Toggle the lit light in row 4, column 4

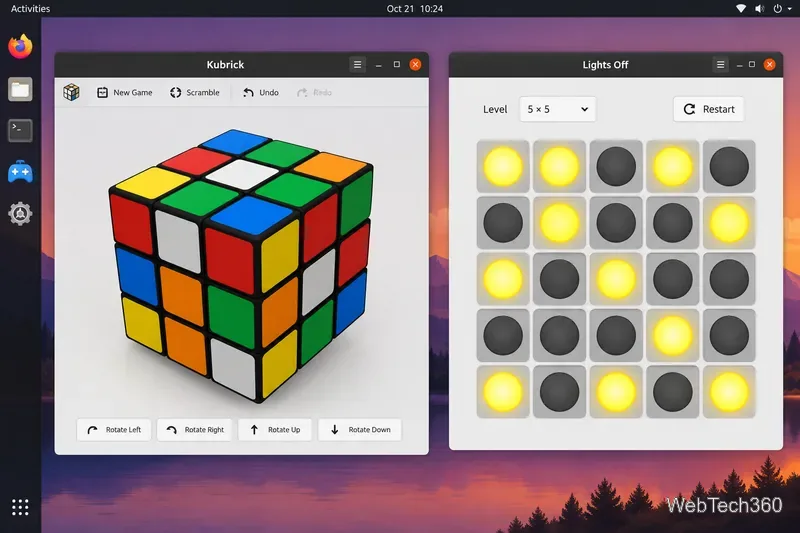point(672,336)
